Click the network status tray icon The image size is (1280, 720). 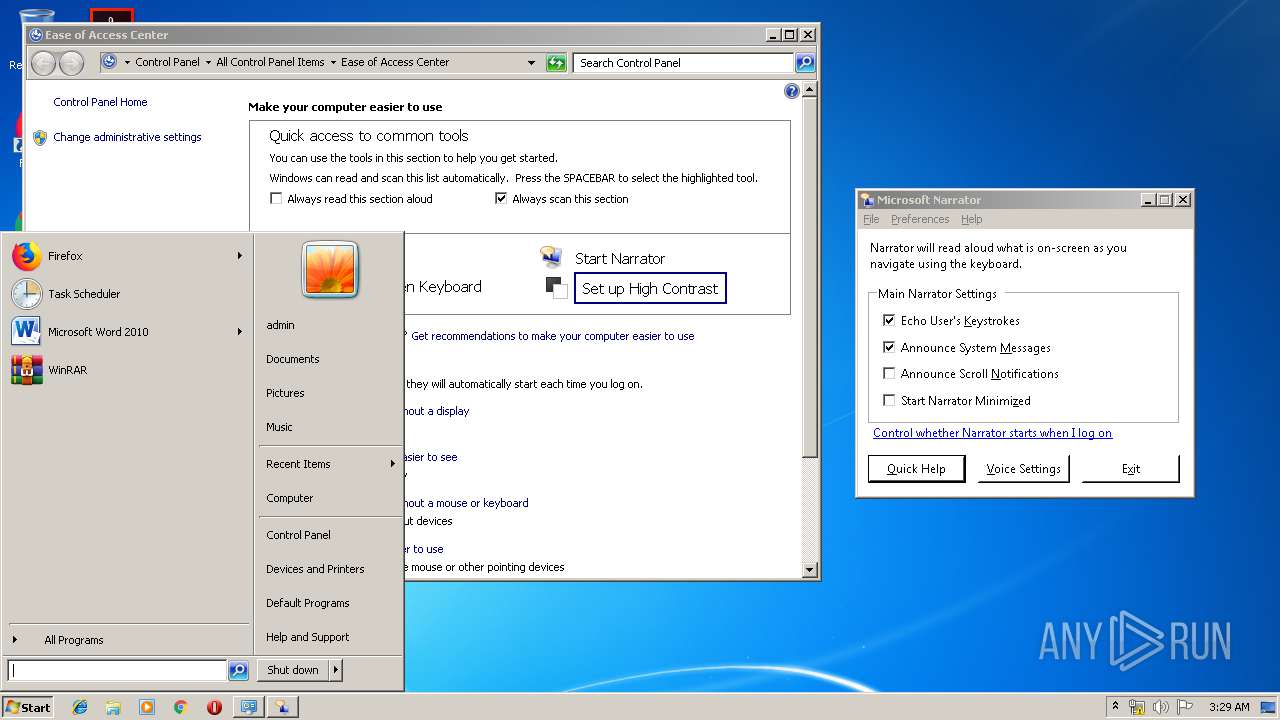(1137, 707)
